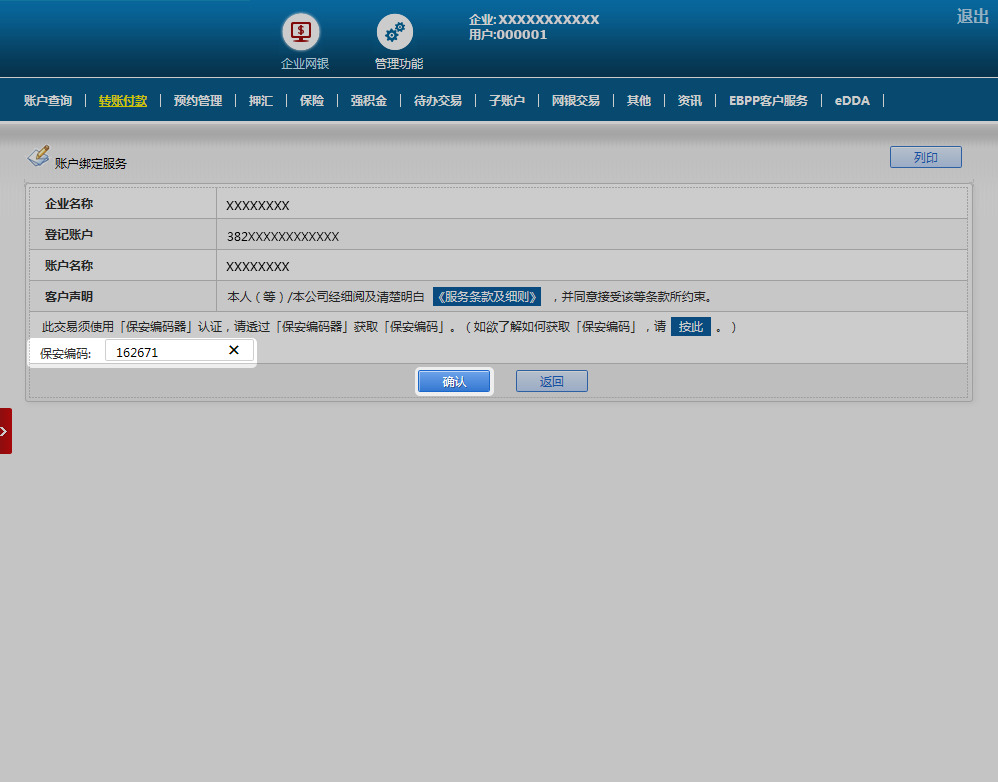
Task: Open the 管理功能 gear icon
Action: coord(395,33)
